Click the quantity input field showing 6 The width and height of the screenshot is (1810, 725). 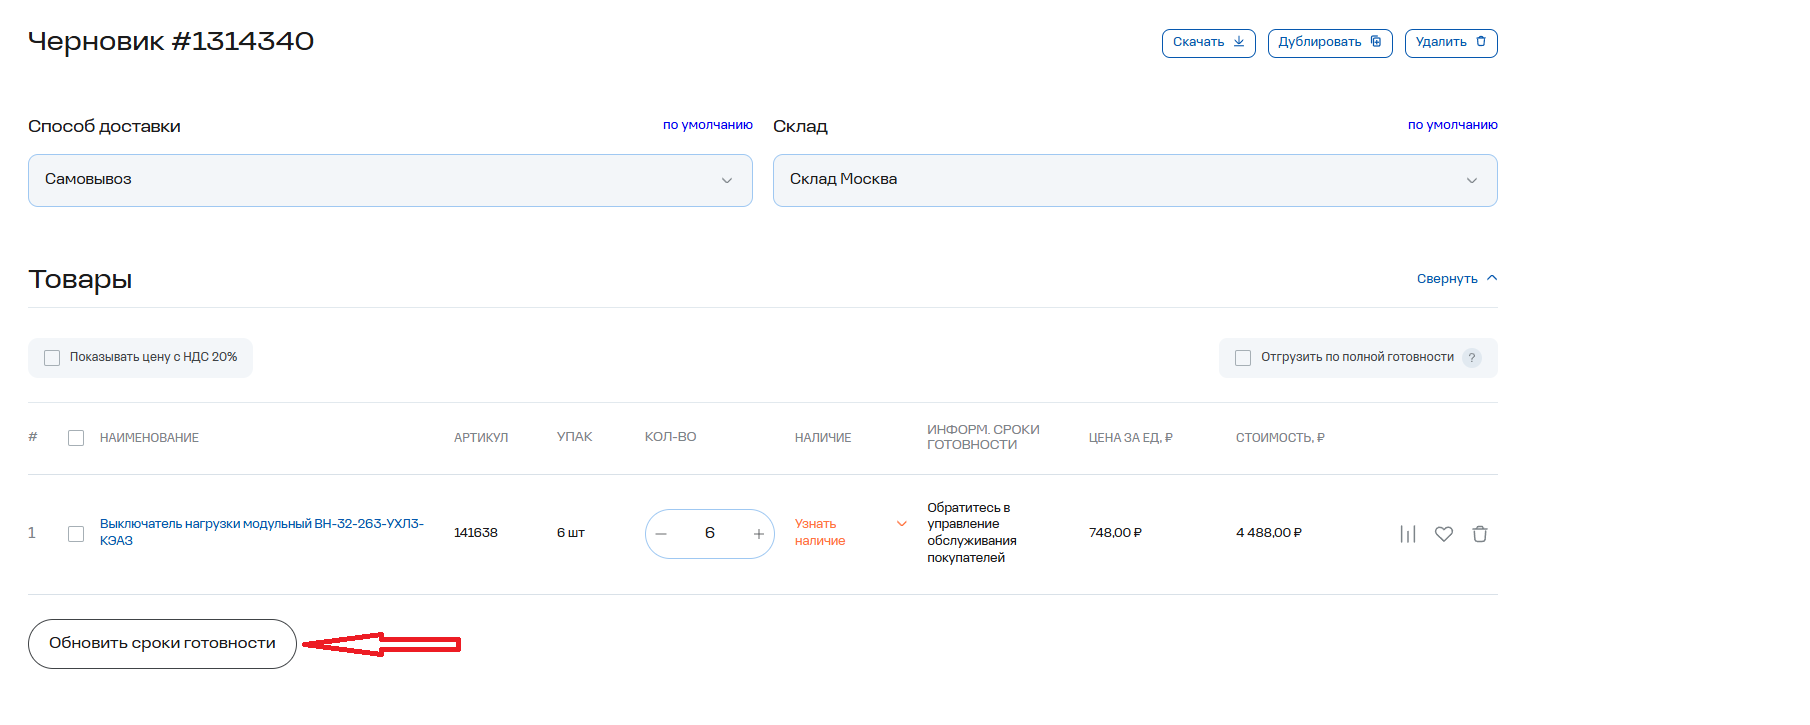coord(709,533)
